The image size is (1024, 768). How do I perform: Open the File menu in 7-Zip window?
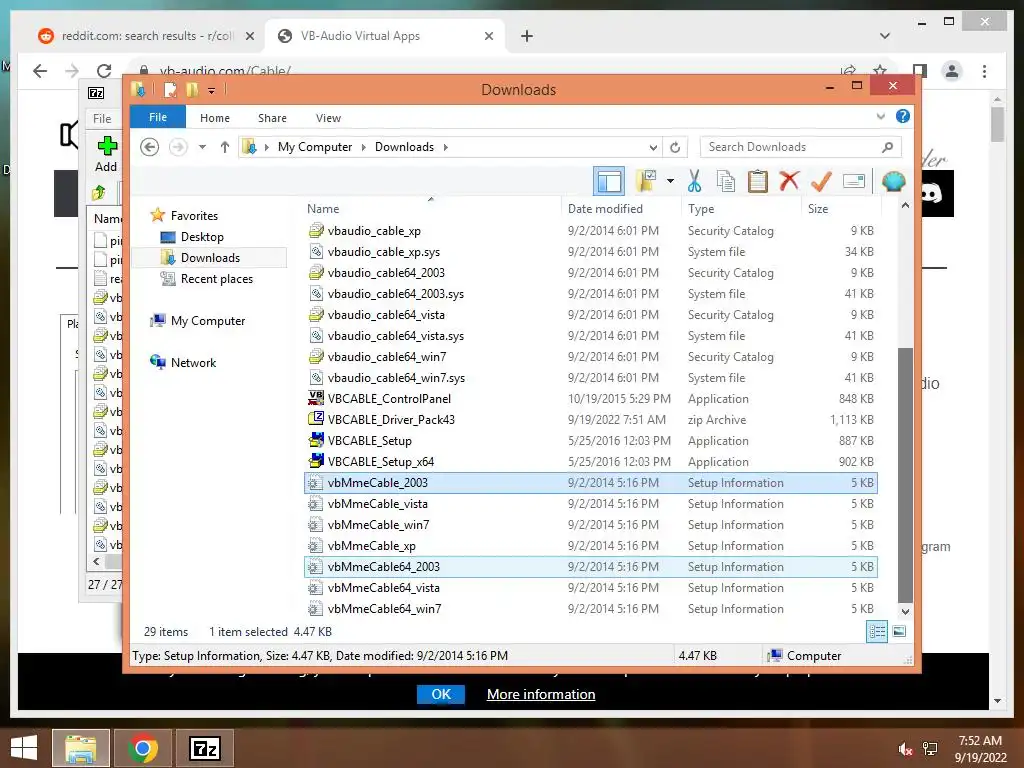pyautogui.click(x=102, y=118)
